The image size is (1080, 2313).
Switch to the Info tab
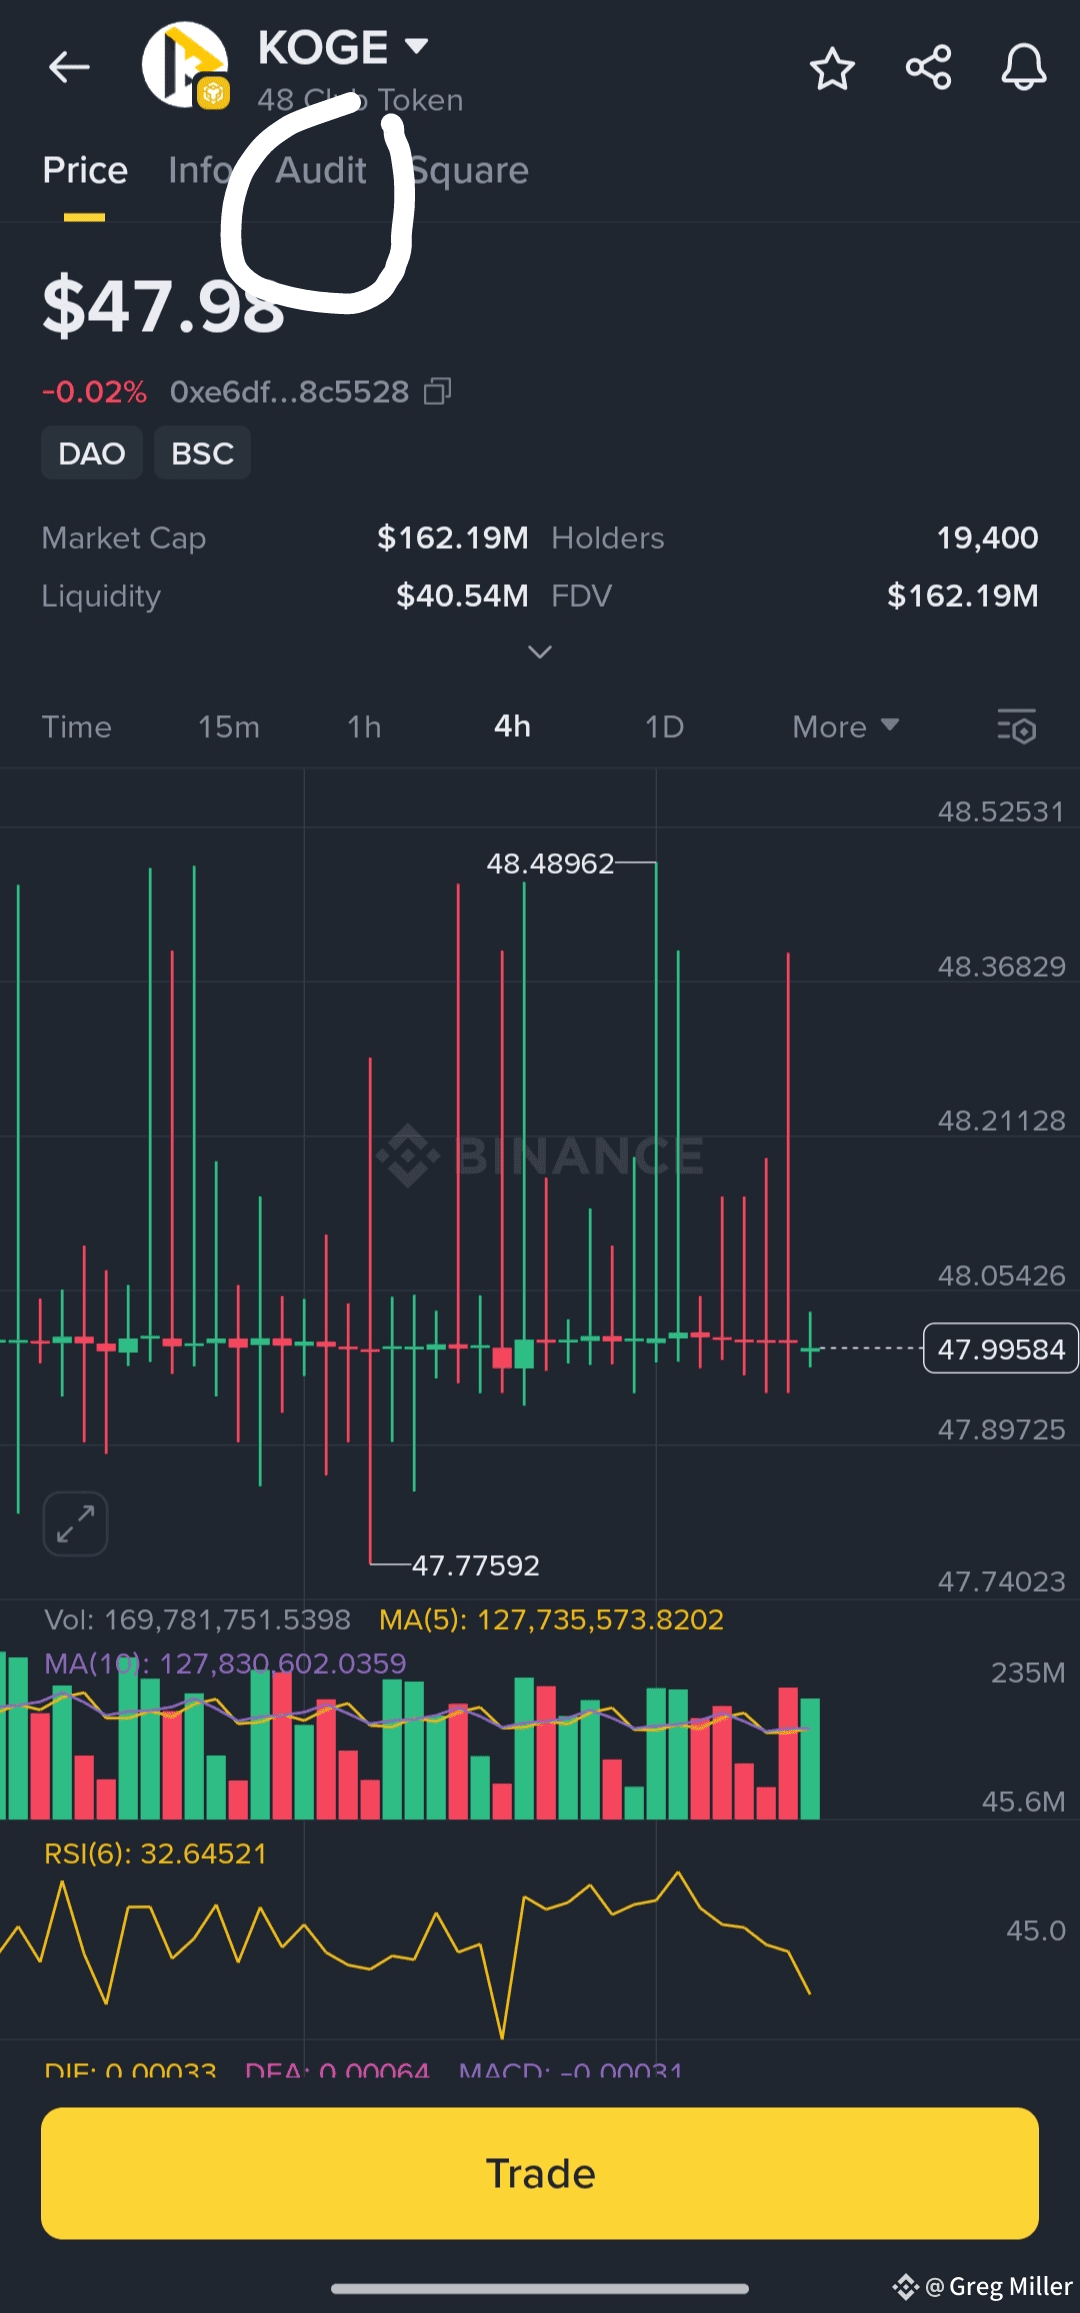point(200,171)
